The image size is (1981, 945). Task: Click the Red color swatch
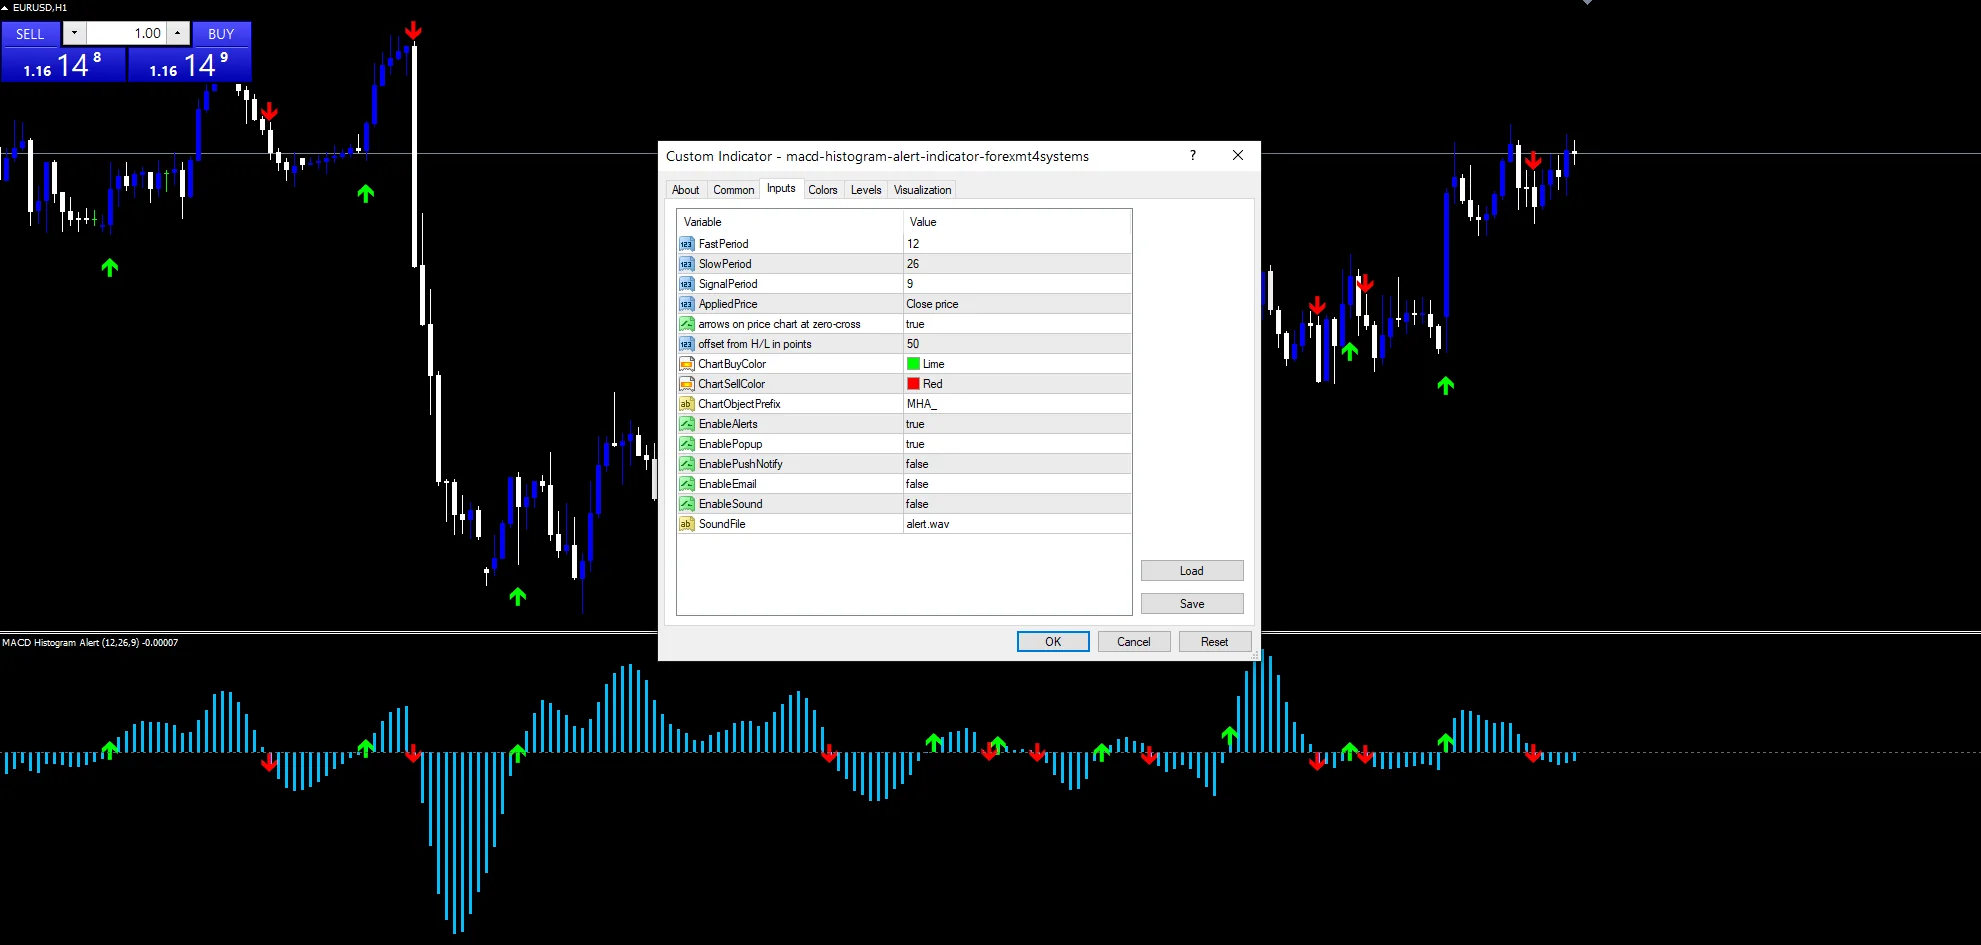tap(913, 384)
